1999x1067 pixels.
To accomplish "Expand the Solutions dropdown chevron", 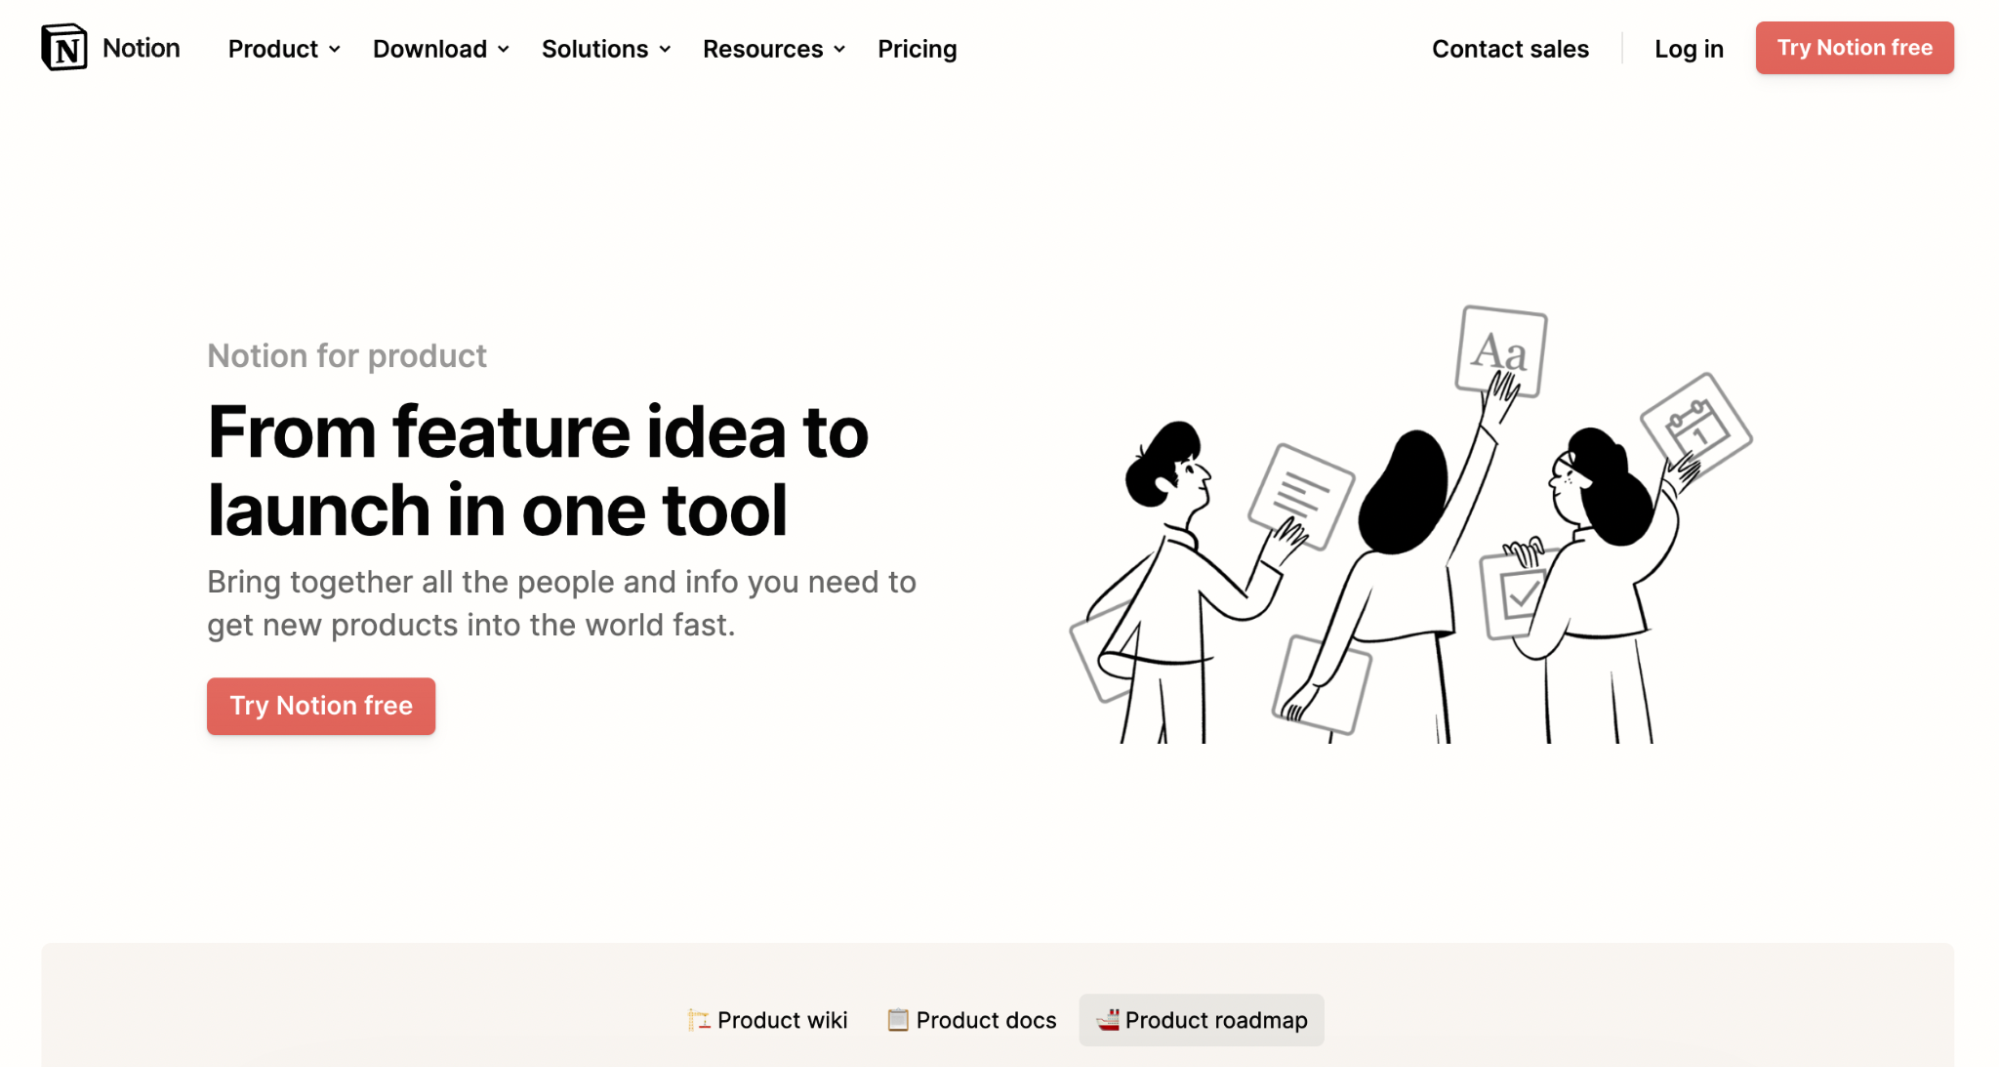I will 665,49.
